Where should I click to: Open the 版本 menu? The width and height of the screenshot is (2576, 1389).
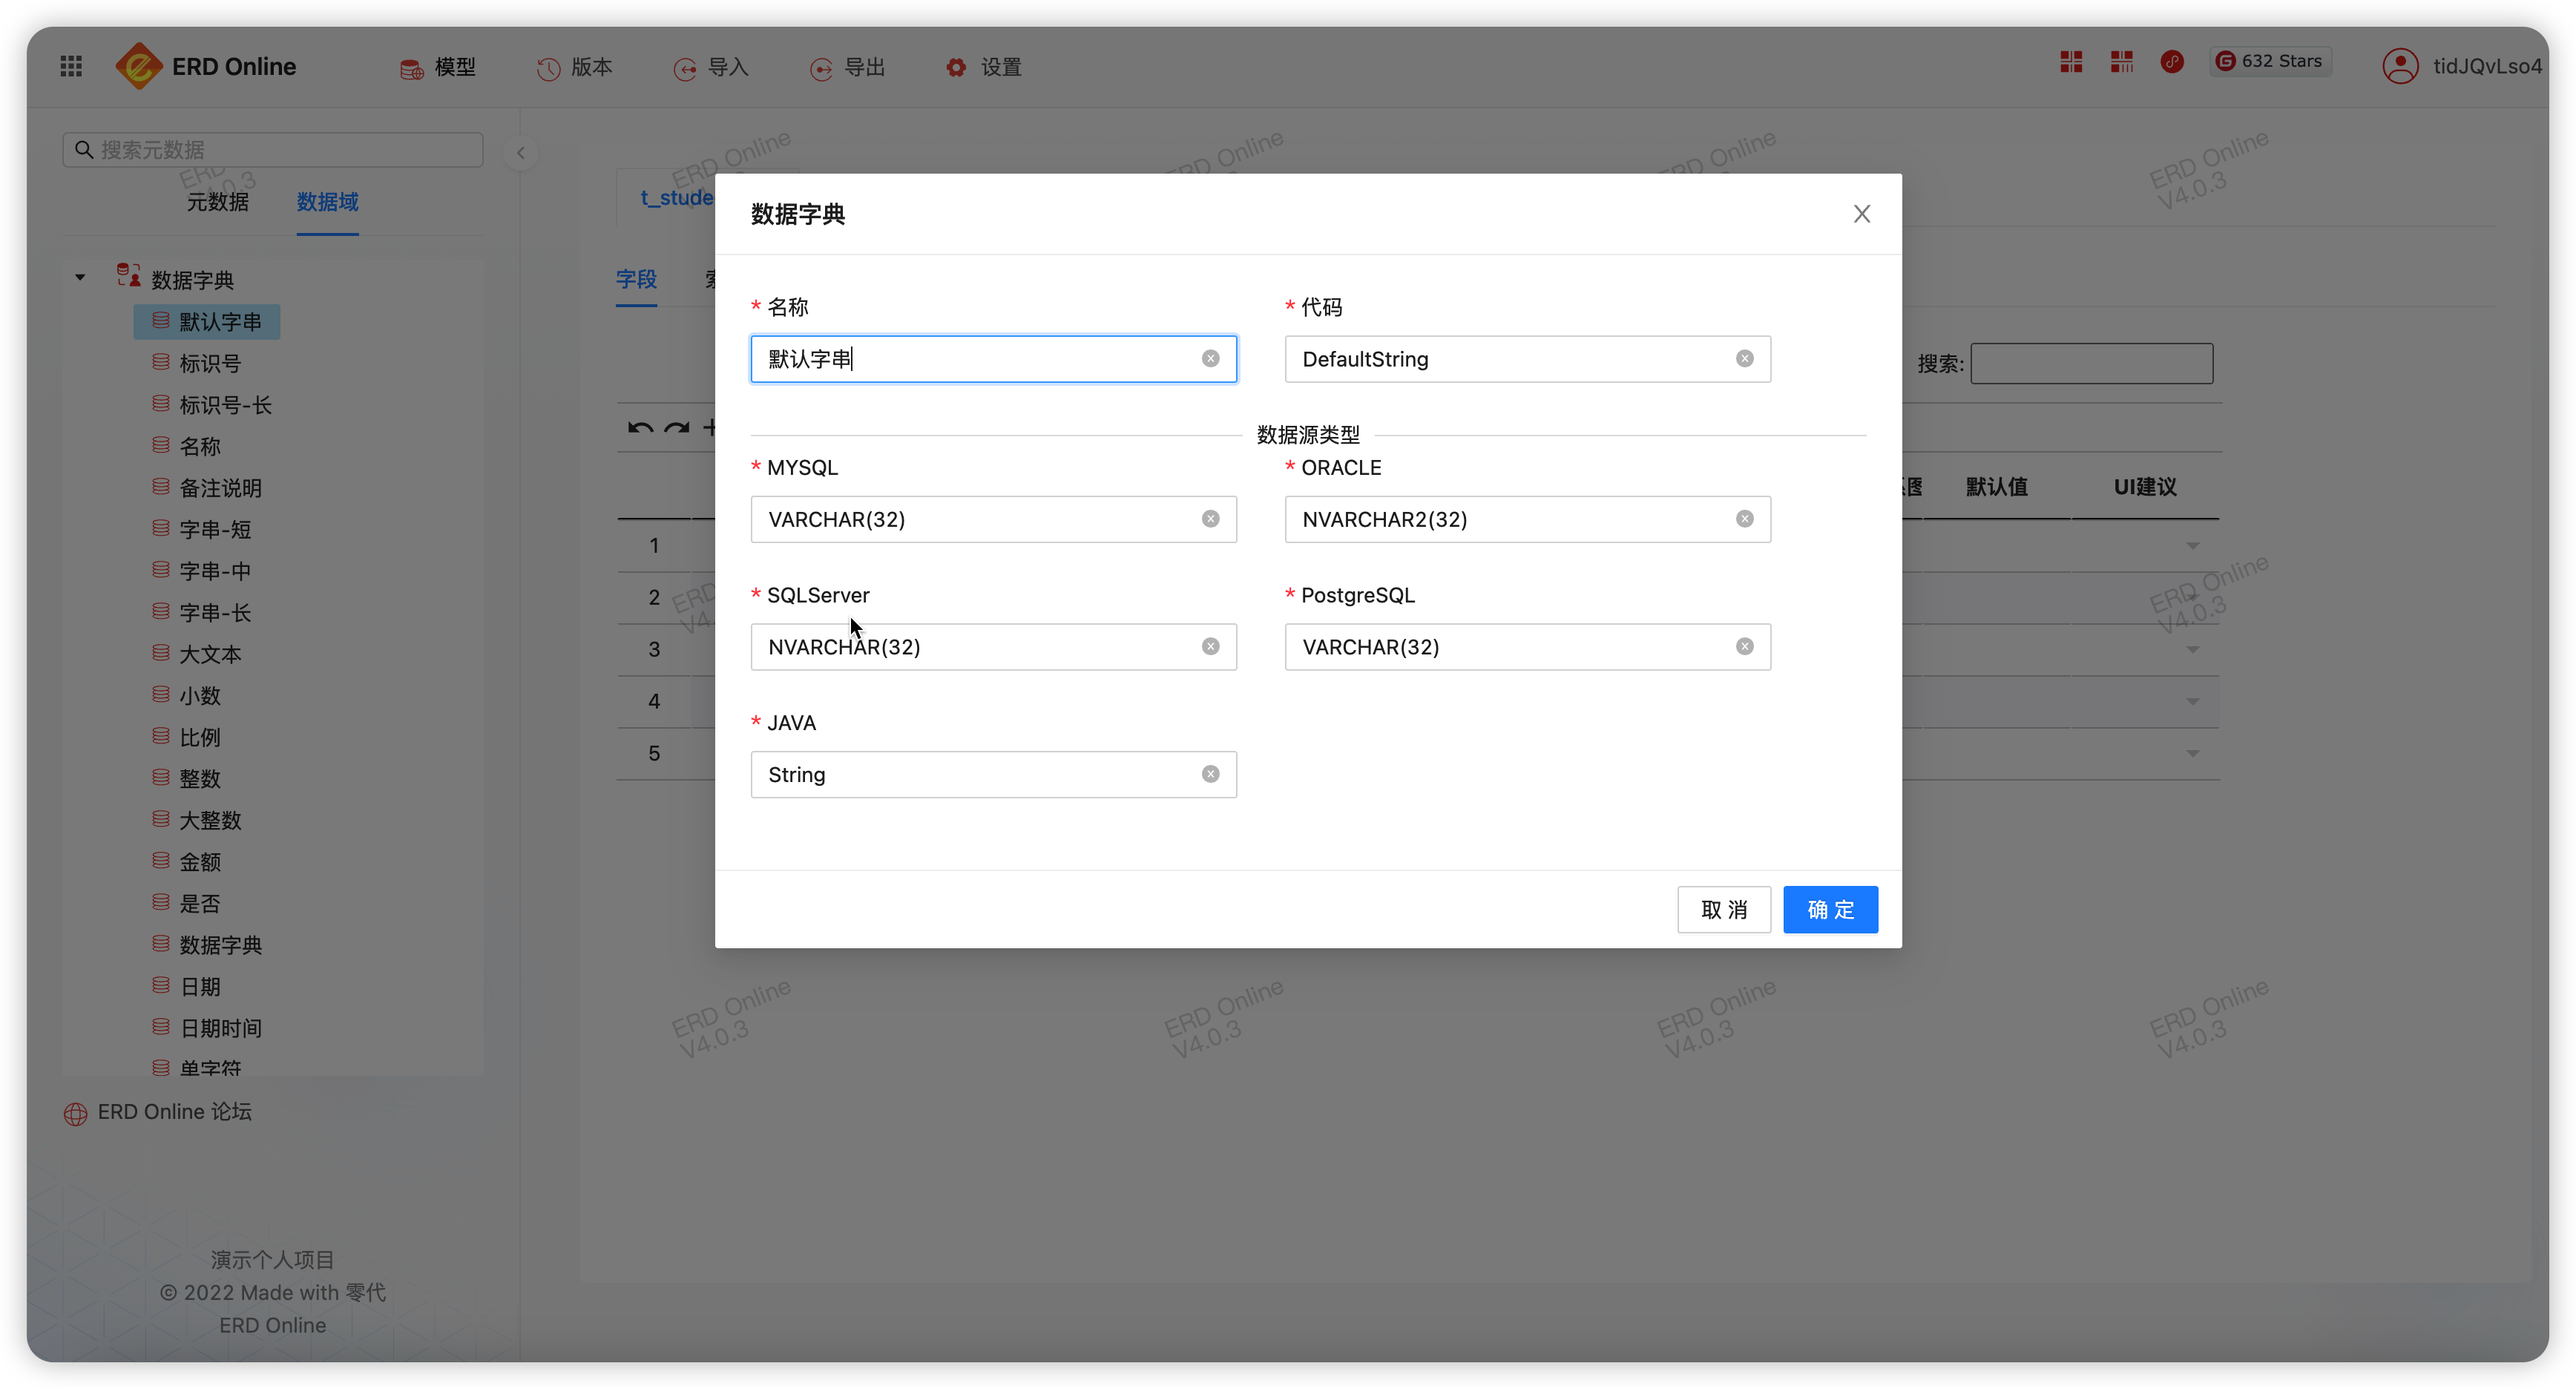point(574,67)
